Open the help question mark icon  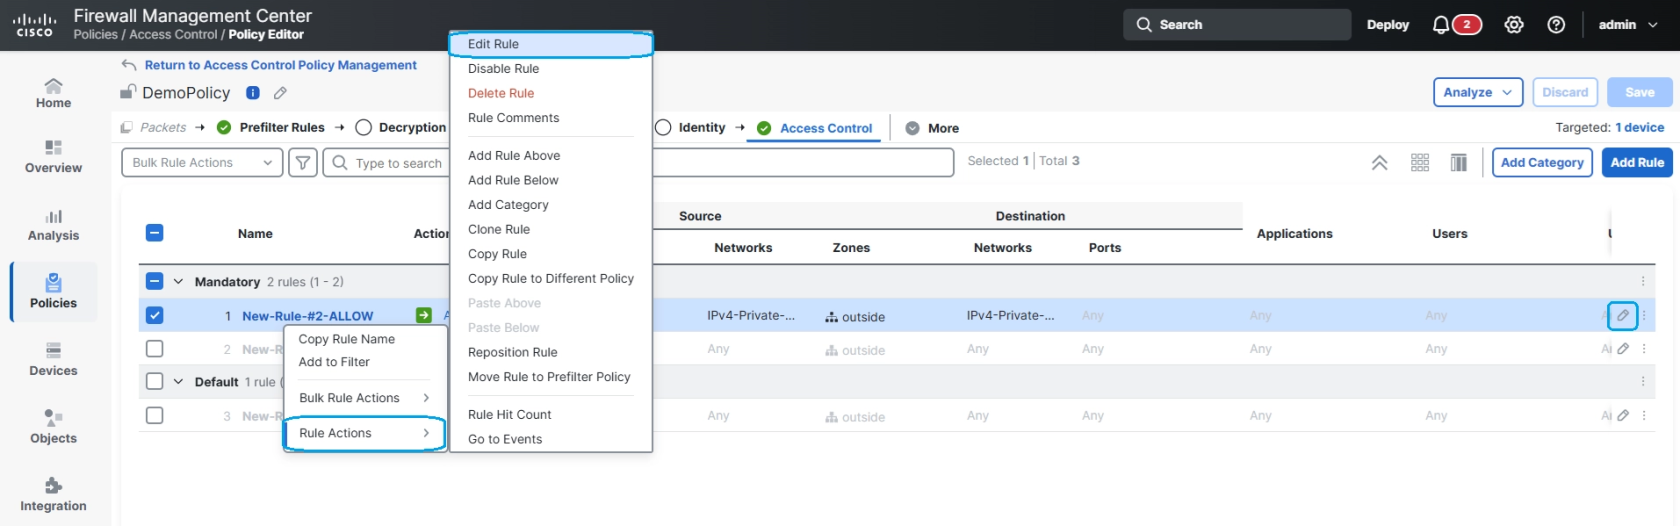(1556, 25)
